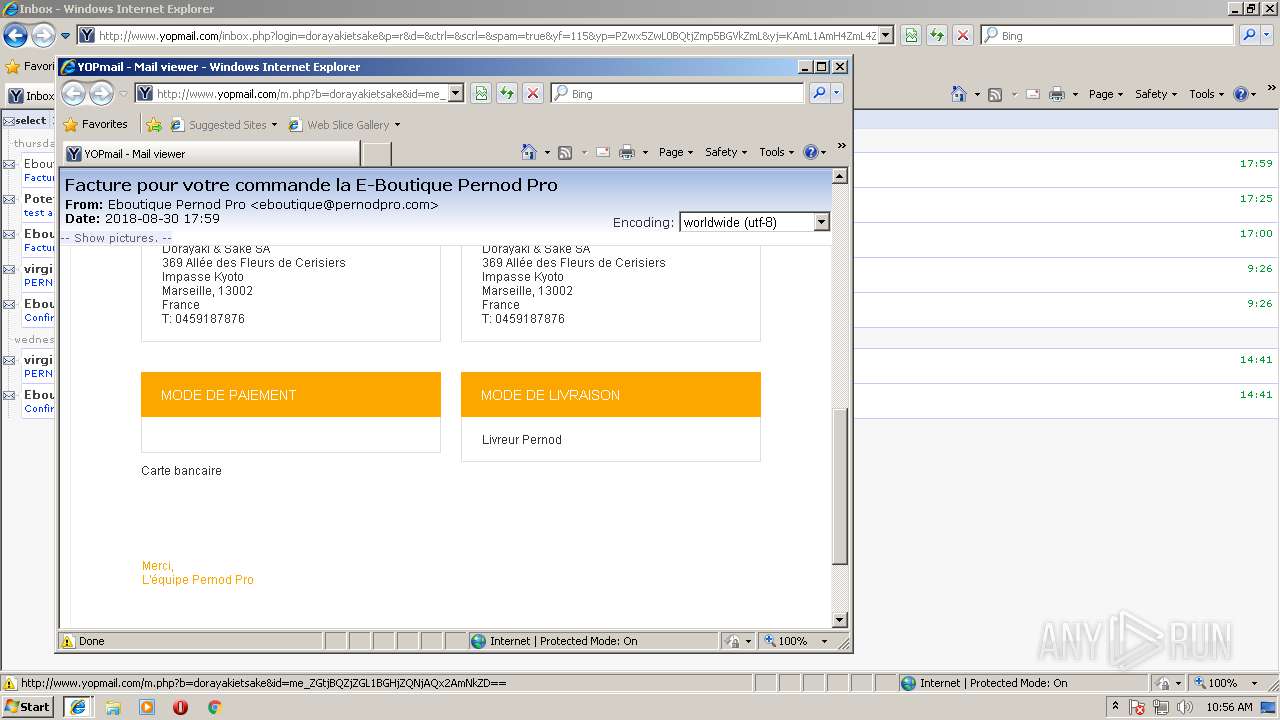Screen dimensions: 1280x720
Task: Open Tools menu in Mail viewer
Action: (x=776, y=152)
